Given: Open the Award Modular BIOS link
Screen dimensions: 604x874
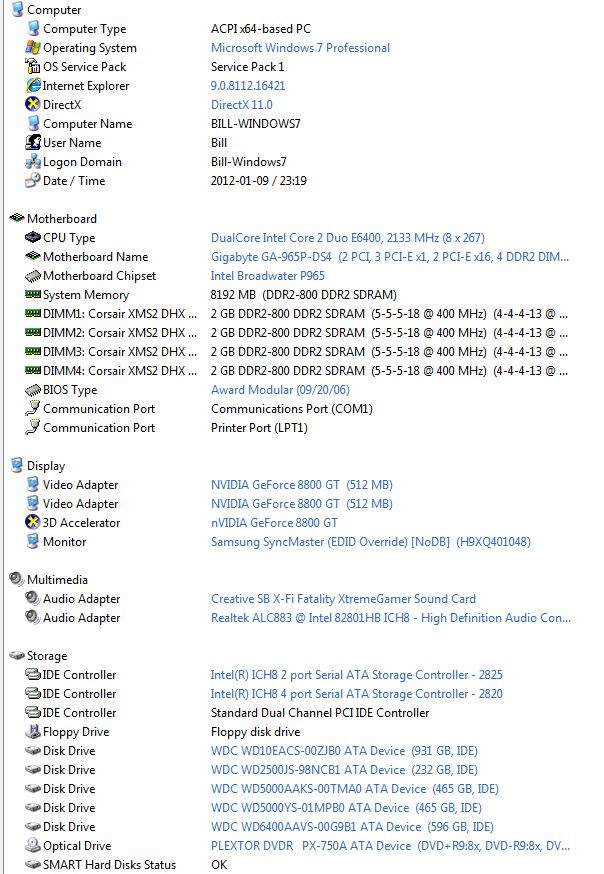Looking at the screenshot, I should pyautogui.click(x=280, y=390).
